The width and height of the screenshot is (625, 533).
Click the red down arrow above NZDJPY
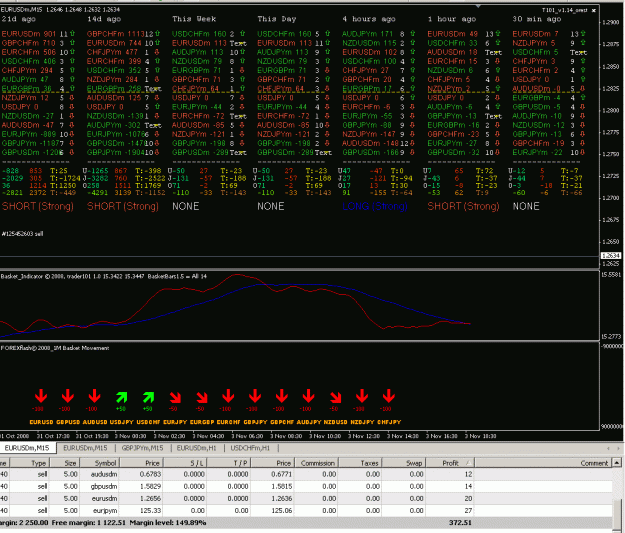pyautogui.click(x=362, y=396)
